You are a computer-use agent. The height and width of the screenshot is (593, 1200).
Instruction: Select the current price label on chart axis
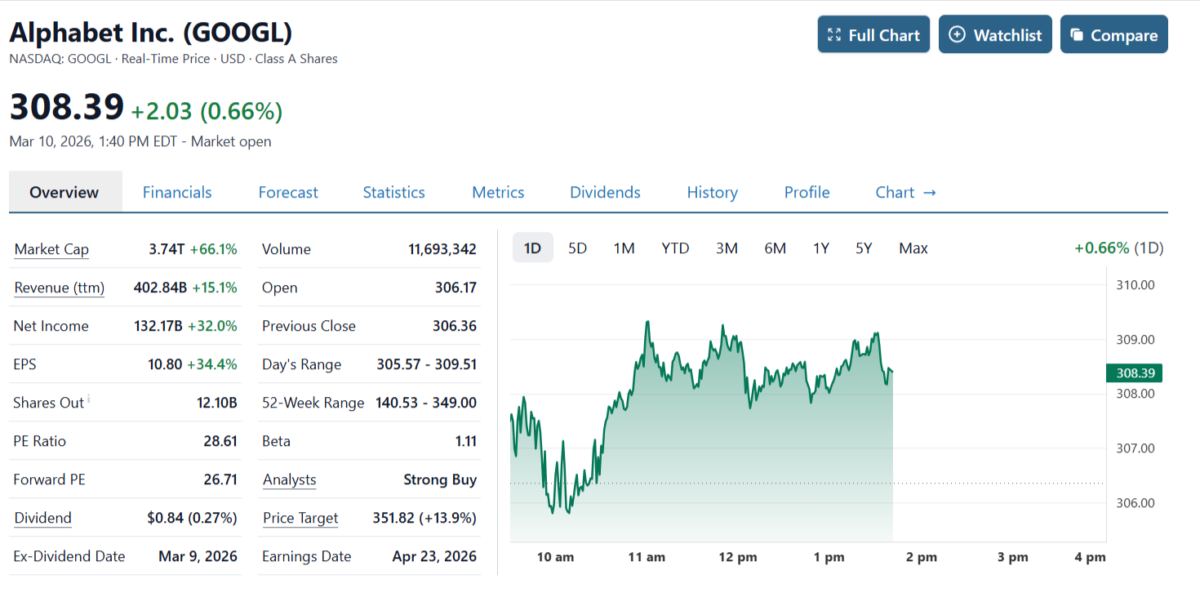pos(1135,372)
